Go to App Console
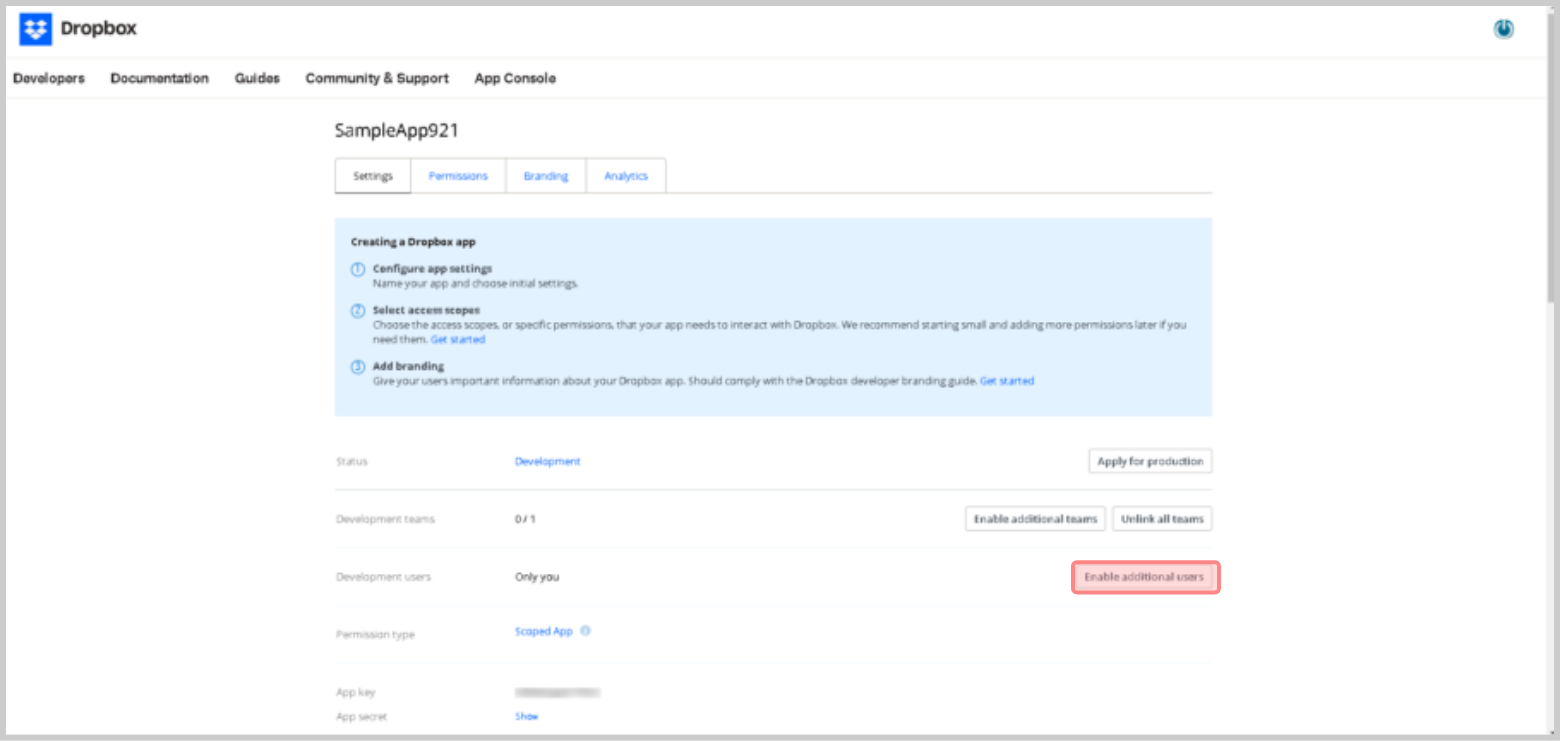This screenshot has height=741, width=1560. click(x=515, y=78)
